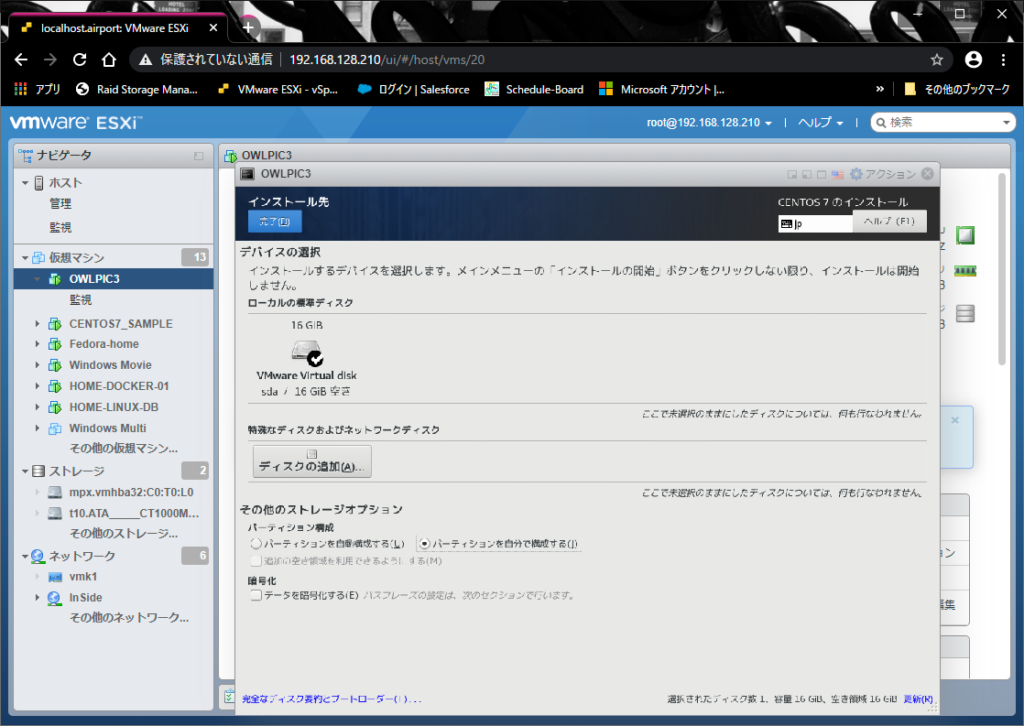Open the アプリ apps grid shortcut

37,89
